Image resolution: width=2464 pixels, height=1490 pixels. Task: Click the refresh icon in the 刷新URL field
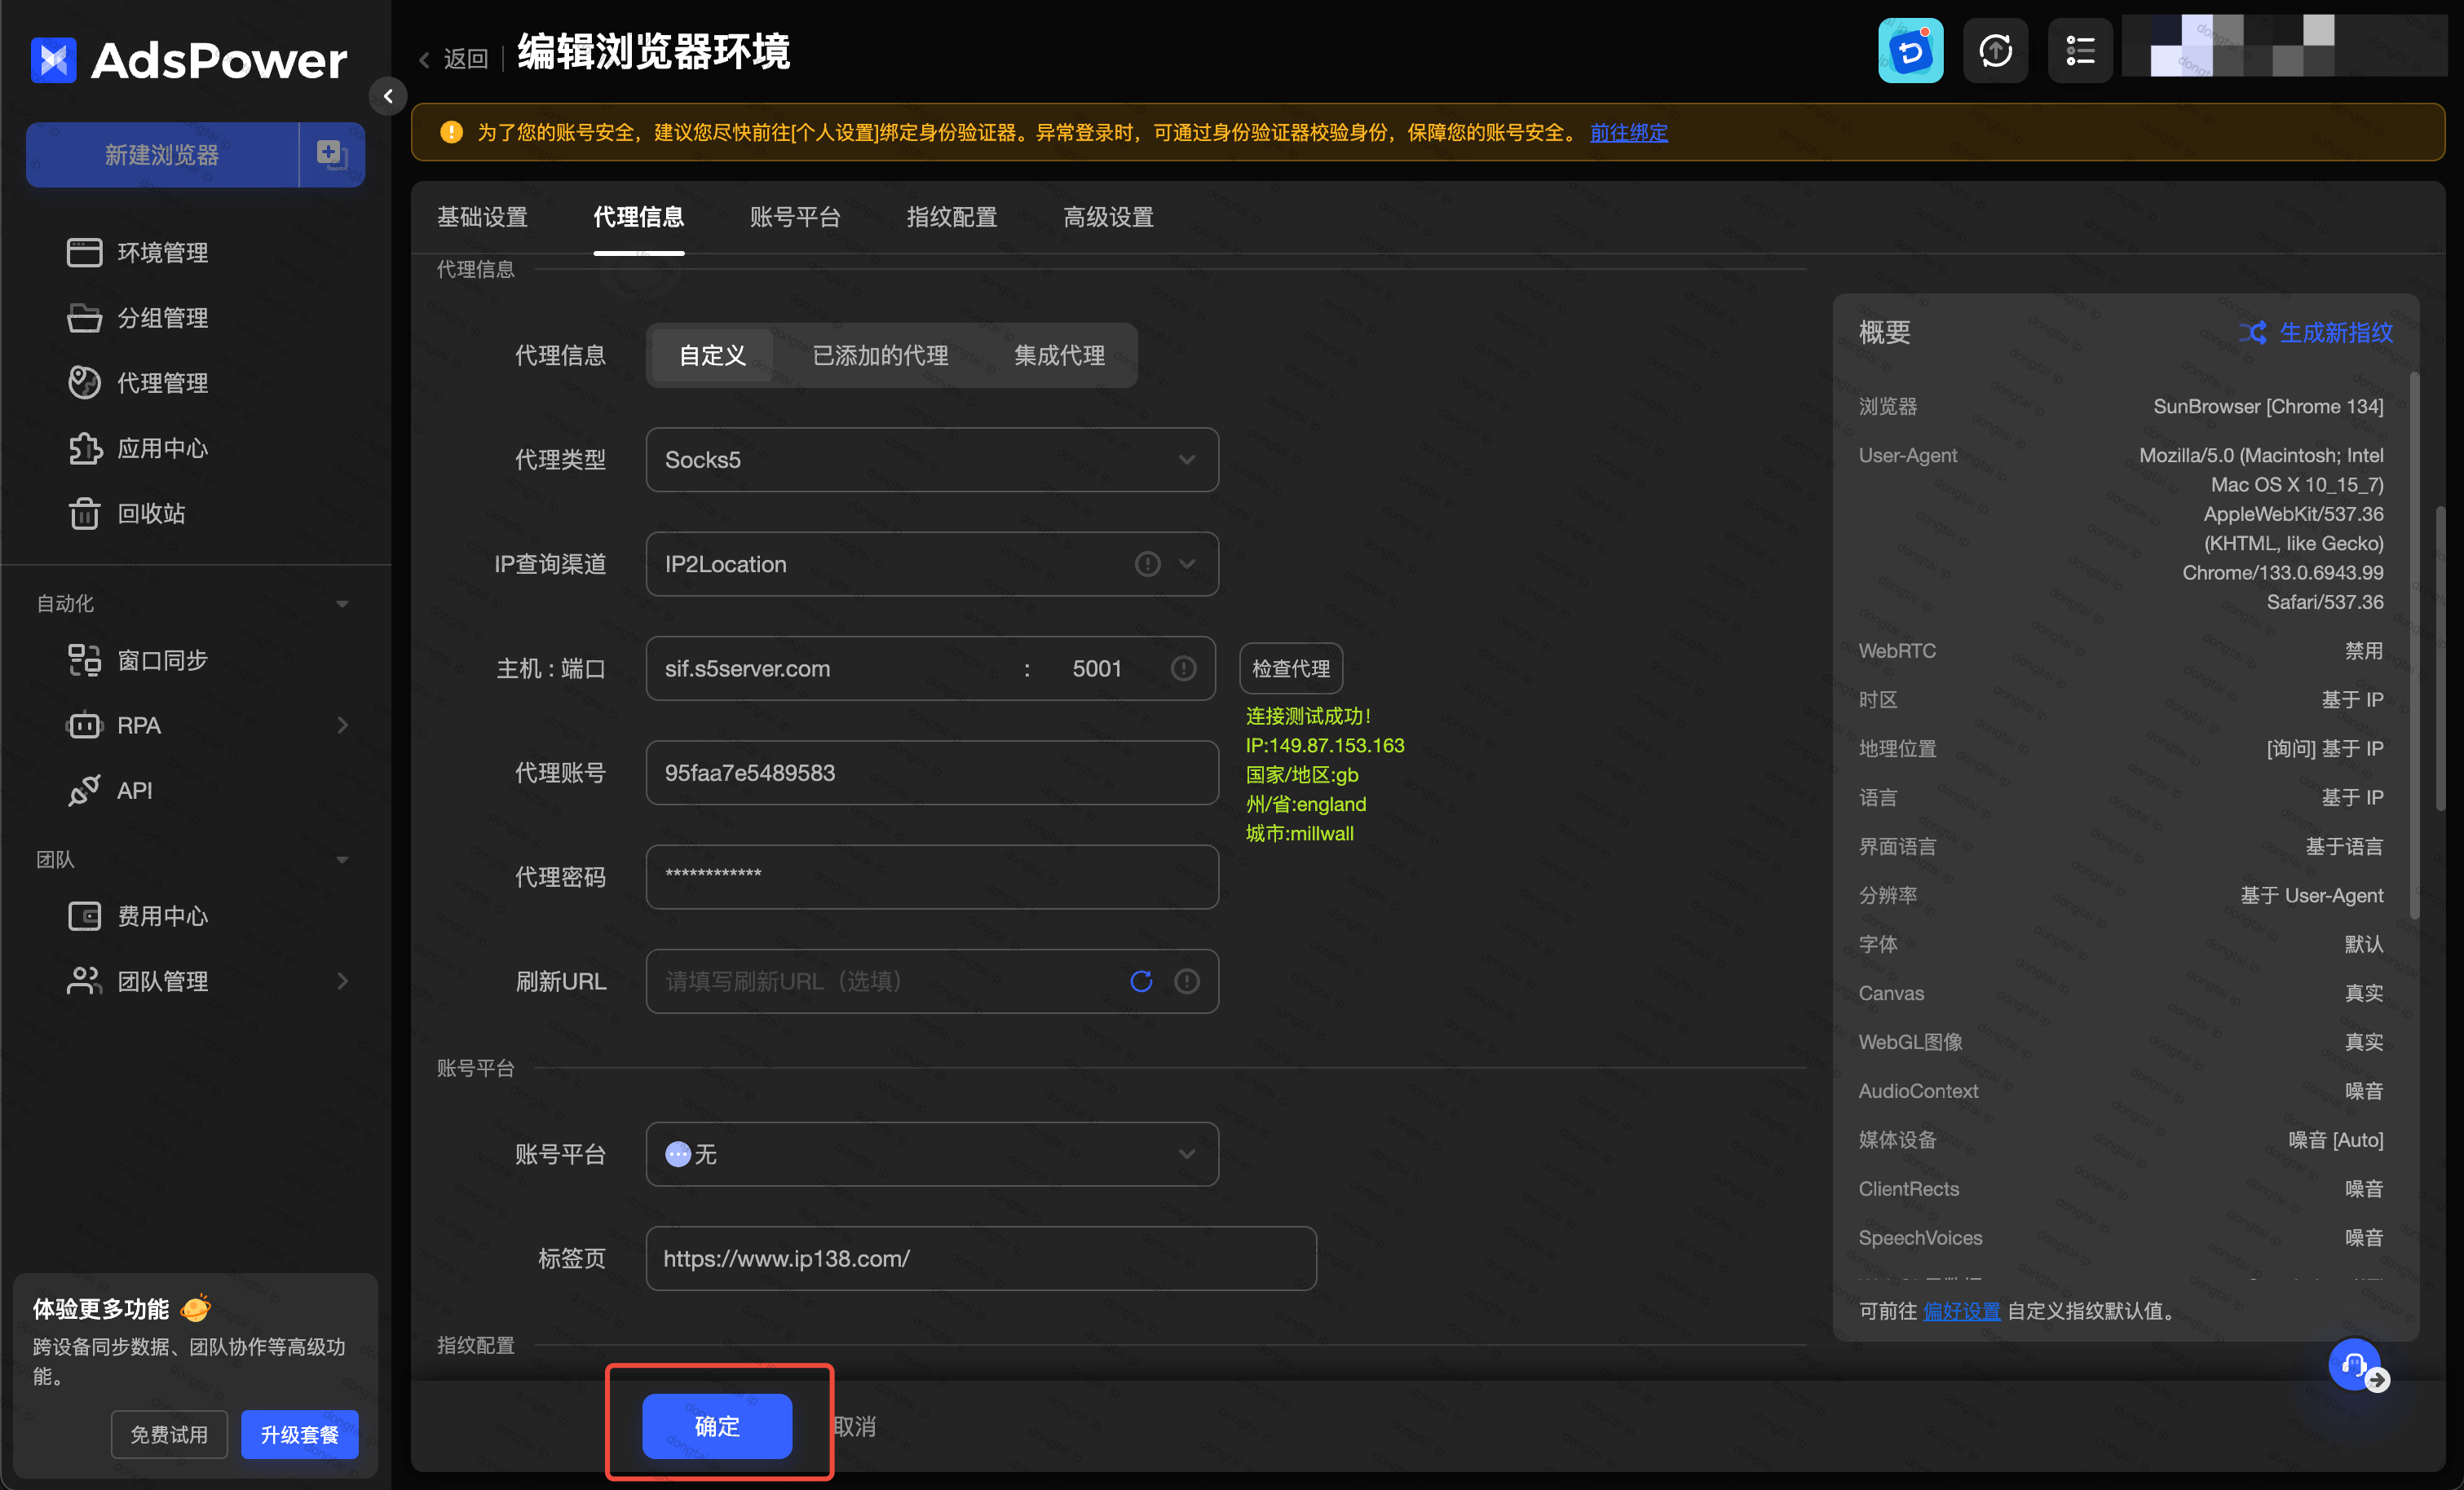pyautogui.click(x=1141, y=981)
